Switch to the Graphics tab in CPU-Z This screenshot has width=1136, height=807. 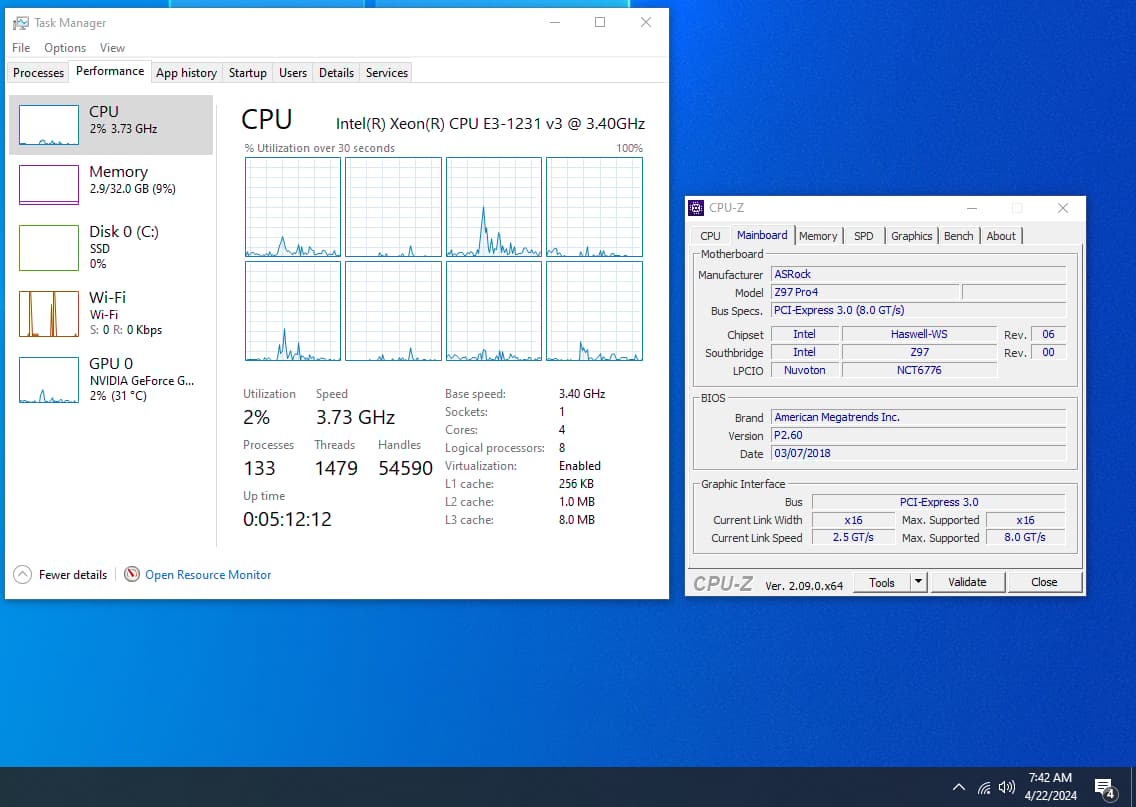911,236
